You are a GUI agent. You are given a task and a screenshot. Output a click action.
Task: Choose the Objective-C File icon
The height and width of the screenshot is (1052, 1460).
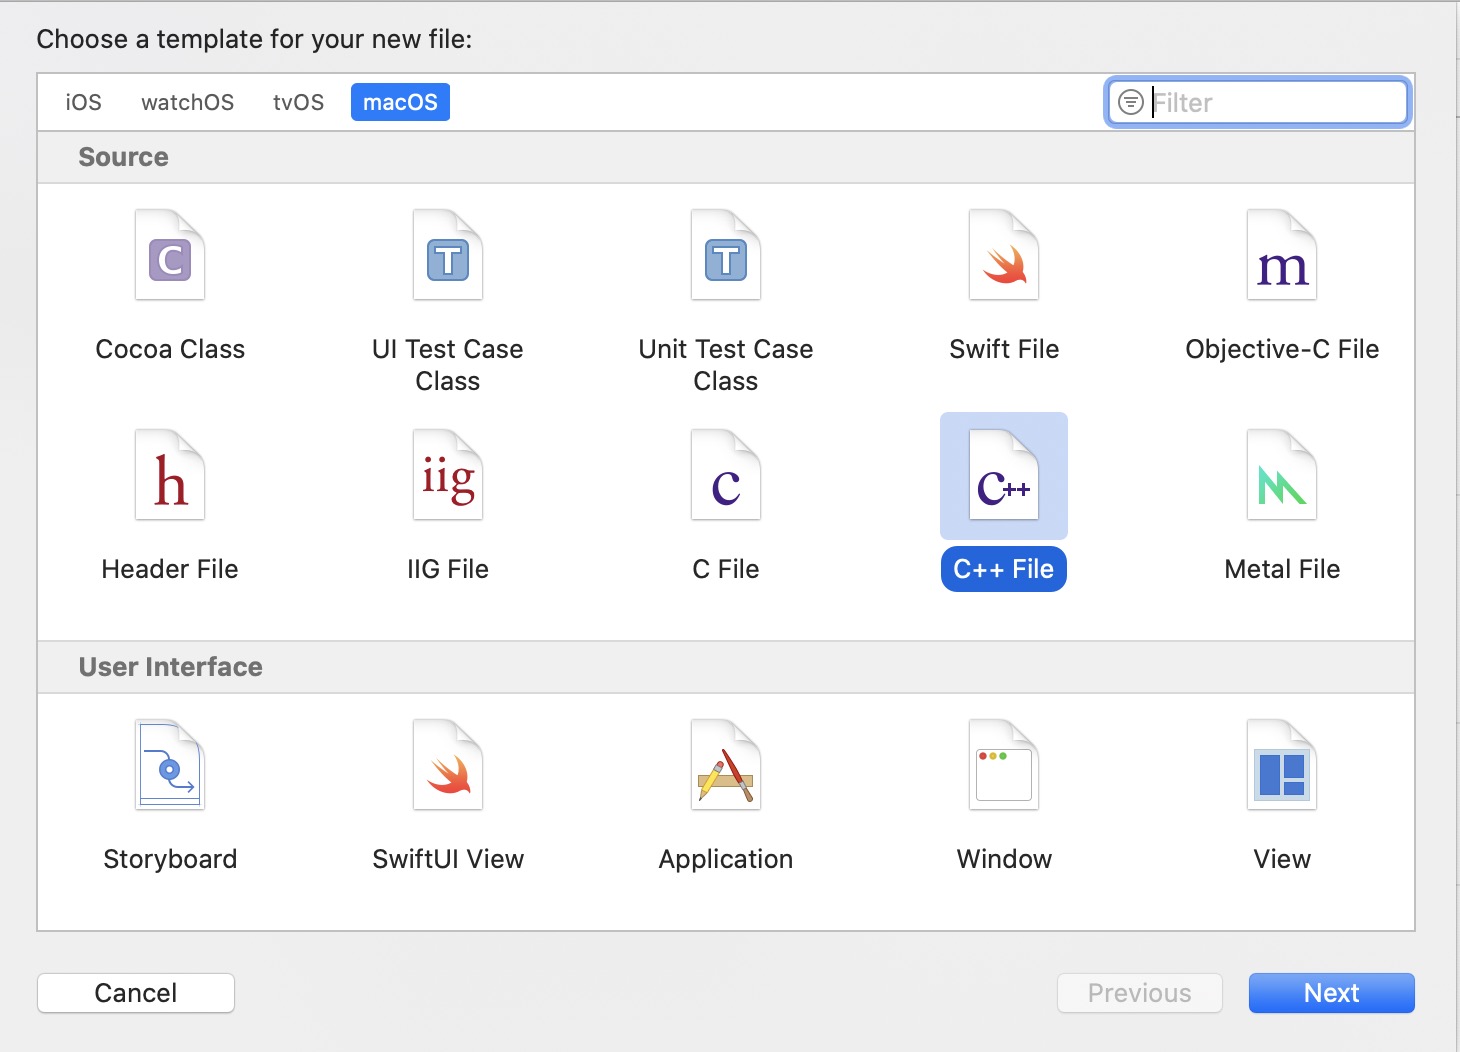[x=1282, y=255]
